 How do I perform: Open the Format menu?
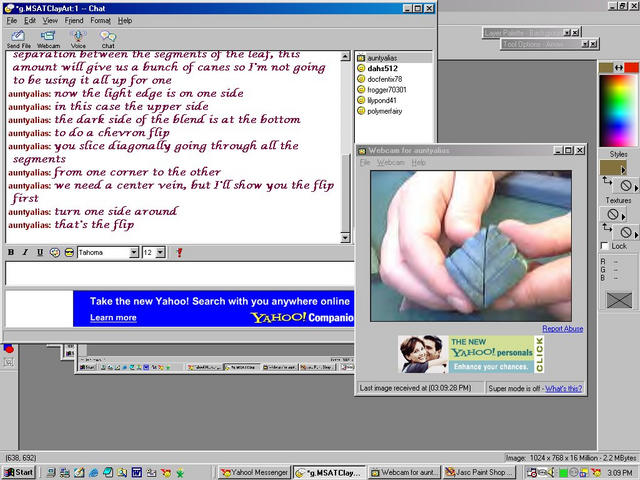coord(100,21)
